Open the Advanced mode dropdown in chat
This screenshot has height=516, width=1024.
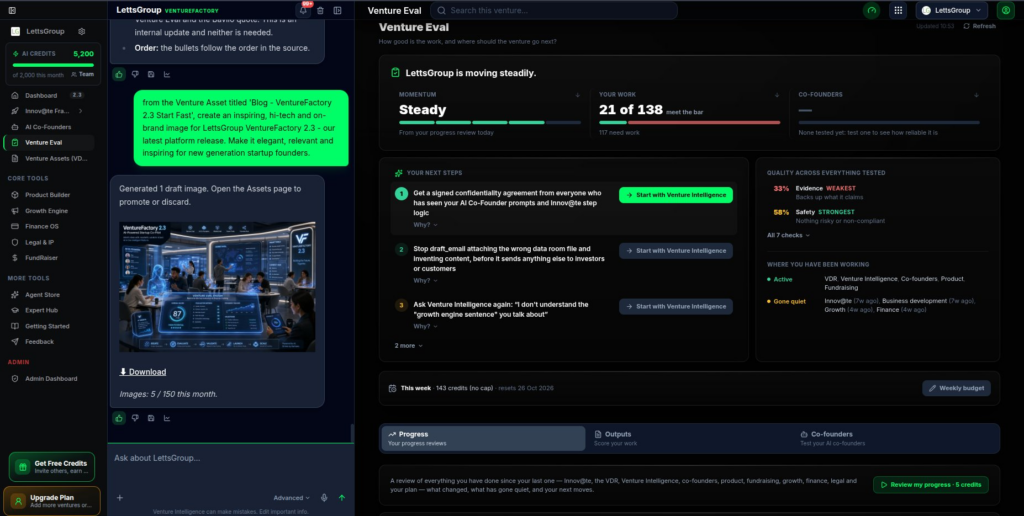click(x=291, y=498)
